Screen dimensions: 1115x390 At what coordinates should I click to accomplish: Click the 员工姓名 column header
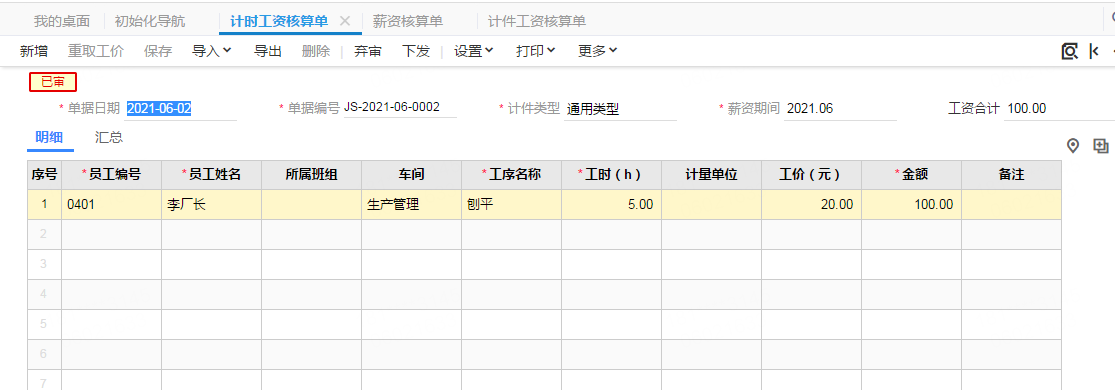211,174
